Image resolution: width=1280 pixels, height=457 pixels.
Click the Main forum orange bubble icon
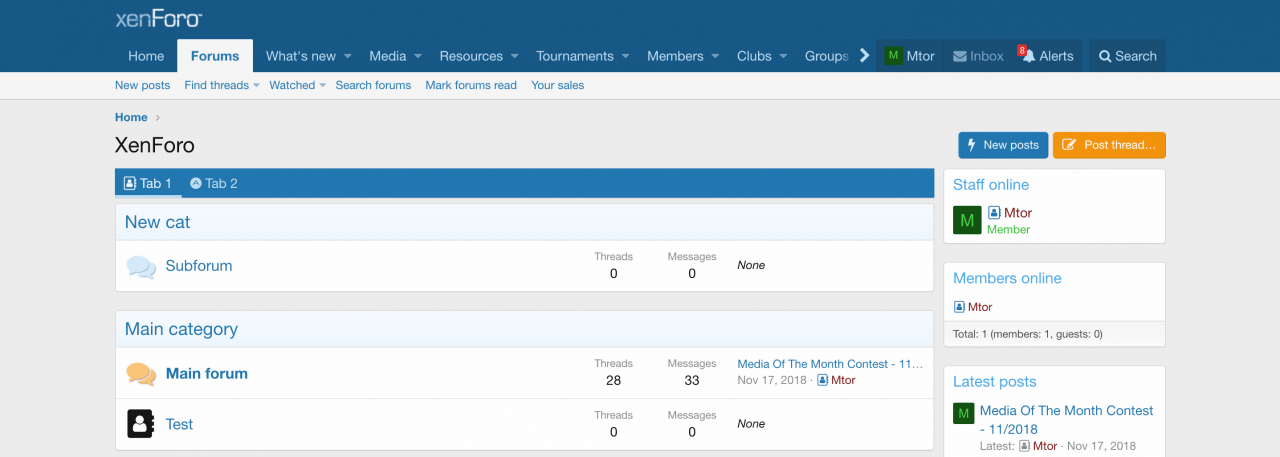141,374
